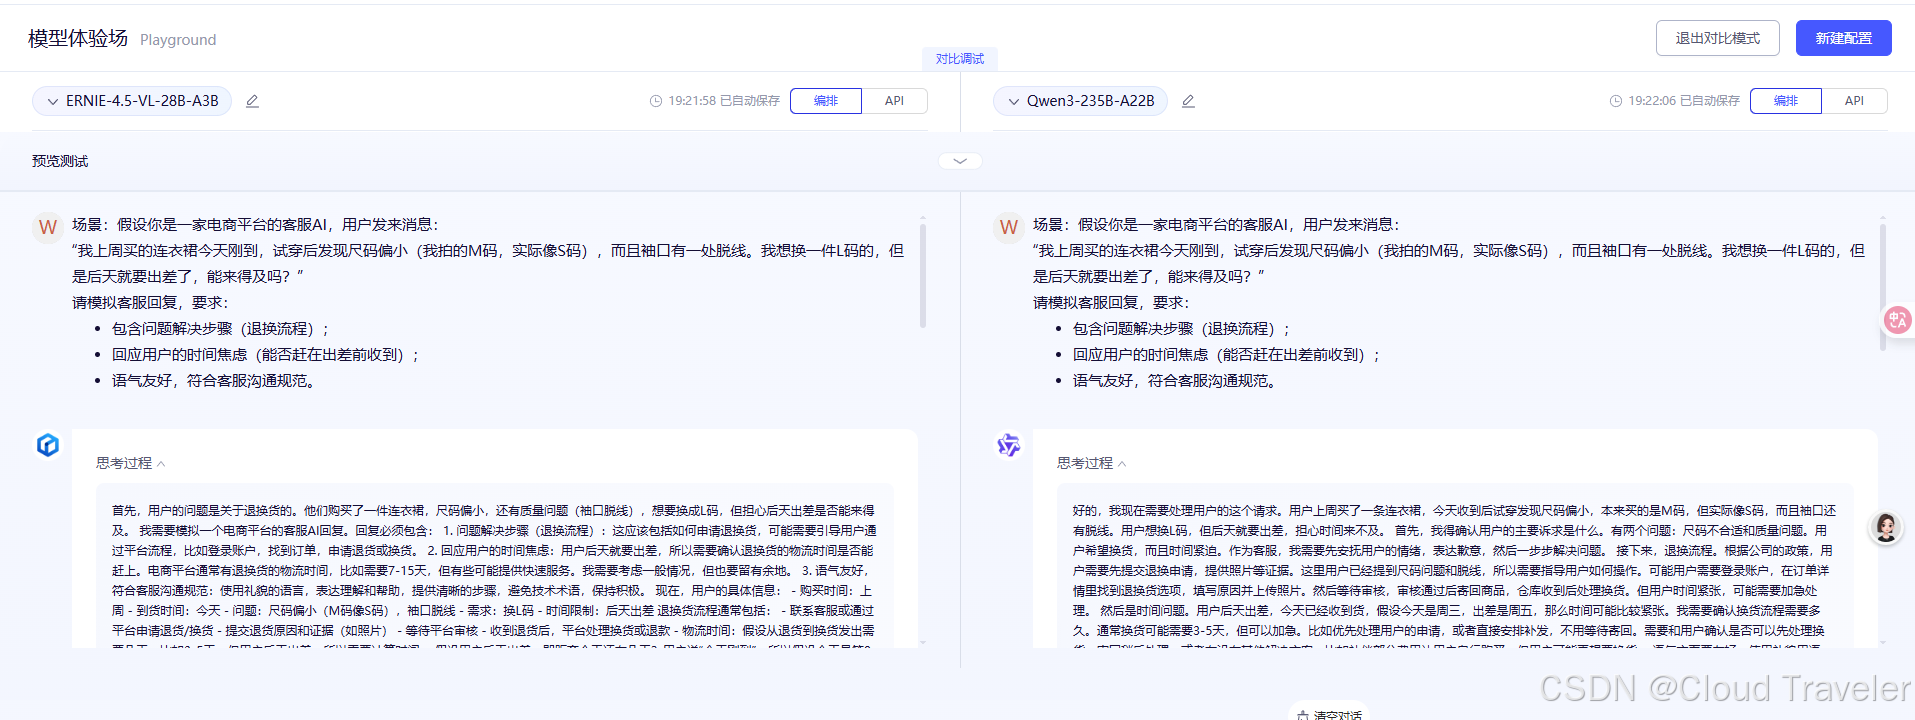The width and height of the screenshot is (1915, 720).
Task: Click the 模型体验场 title
Action: click(78, 38)
